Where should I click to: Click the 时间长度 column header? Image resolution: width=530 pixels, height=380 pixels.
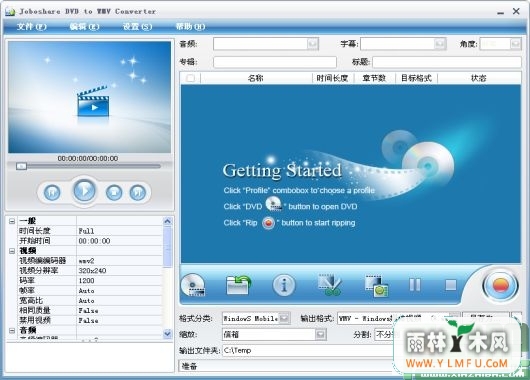(333, 78)
